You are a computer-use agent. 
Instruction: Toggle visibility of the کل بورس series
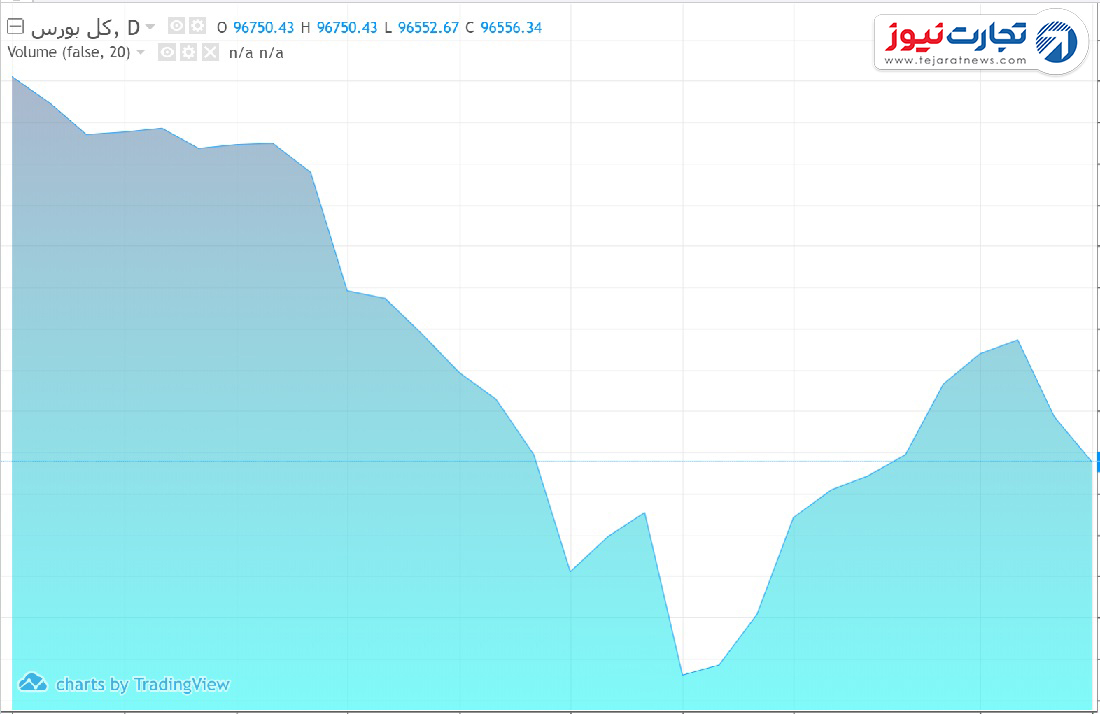[176, 27]
